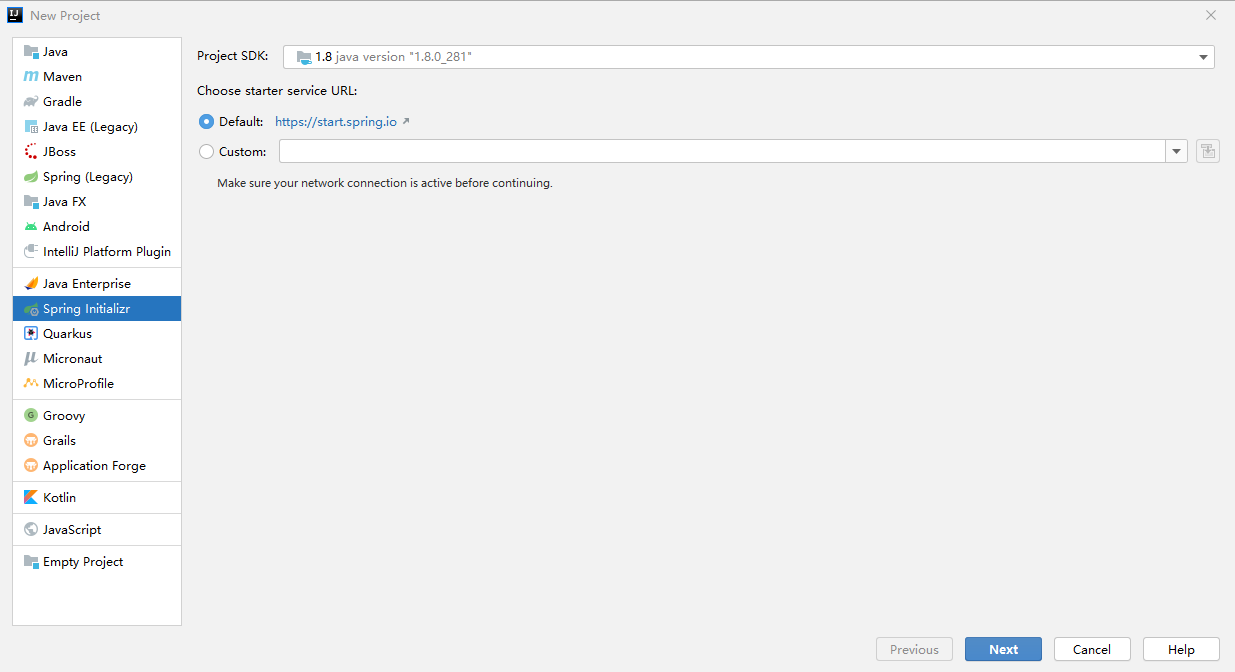Click the 'Java FX' label
Screen dimensions: 1235x672
[x=65, y=202]
